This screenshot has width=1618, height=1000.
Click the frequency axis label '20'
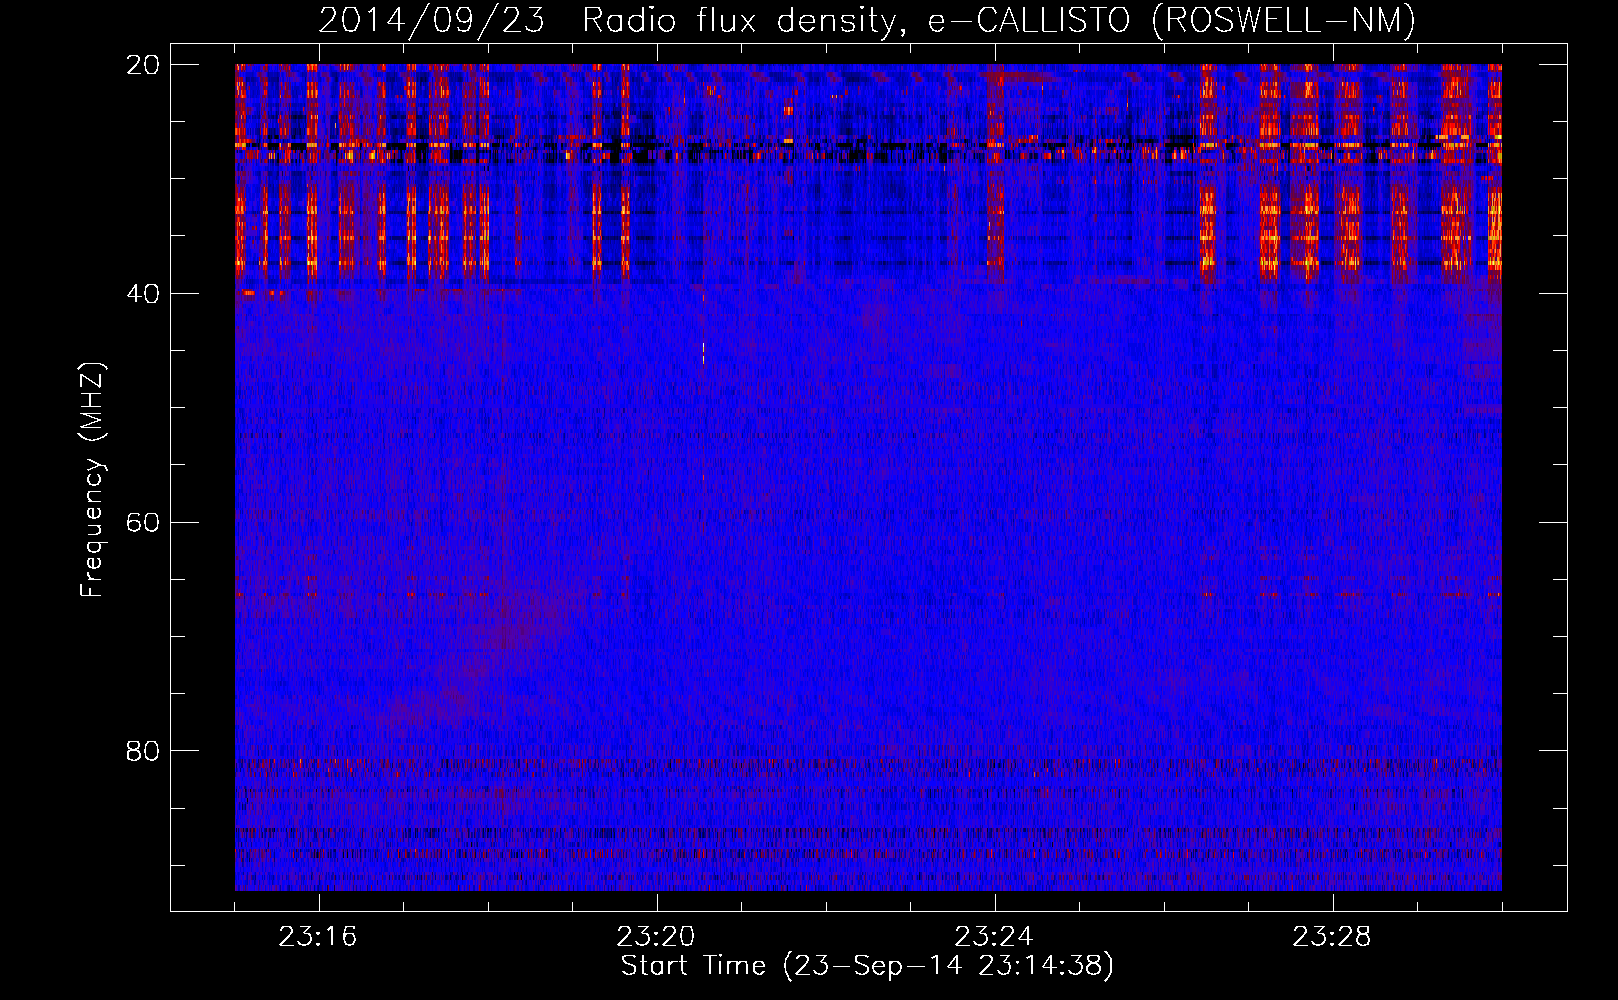point(143,65)
